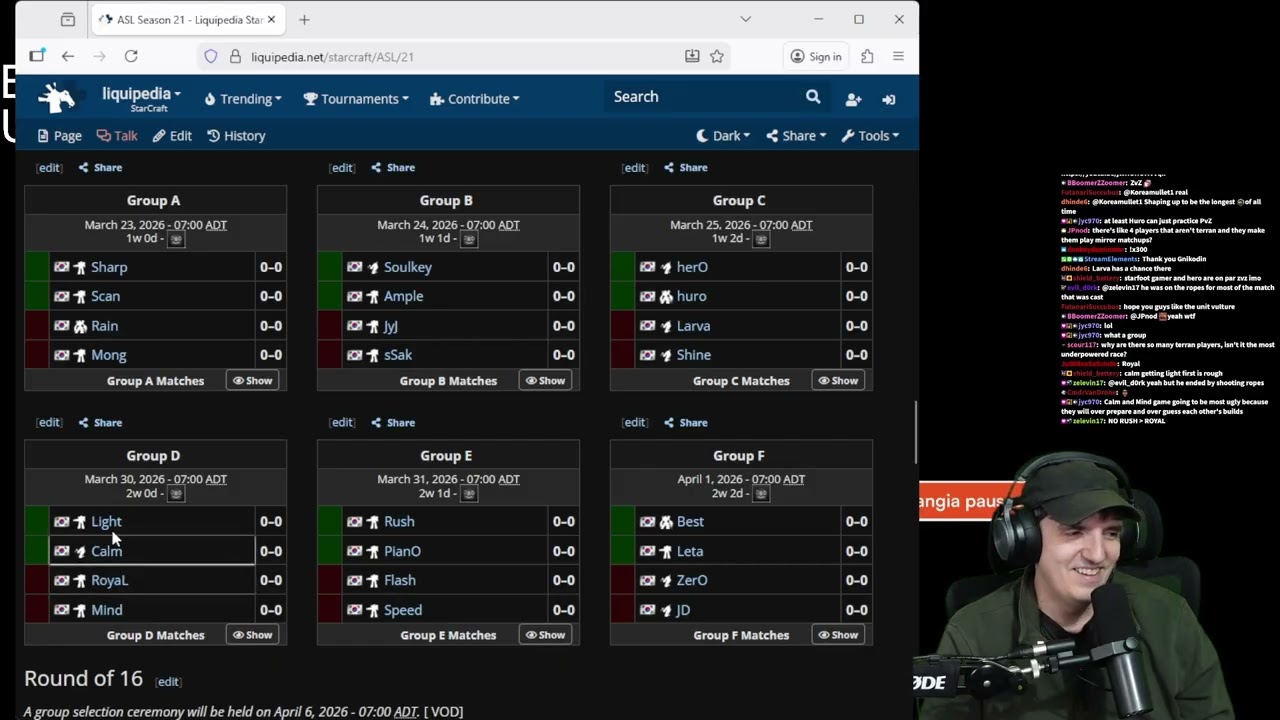Click the site padlock icon

(235, 56)
